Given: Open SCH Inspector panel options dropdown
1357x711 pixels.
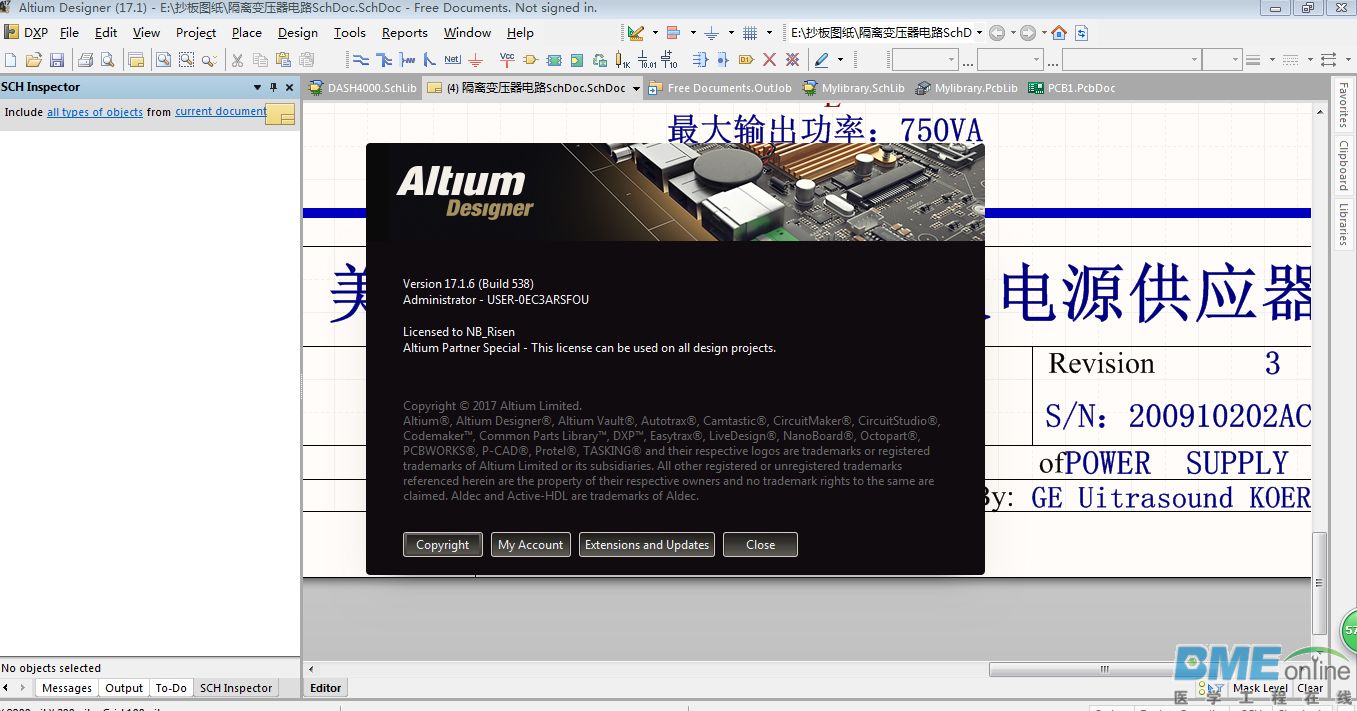Looking at the screenshot, I should coord(257,87).
